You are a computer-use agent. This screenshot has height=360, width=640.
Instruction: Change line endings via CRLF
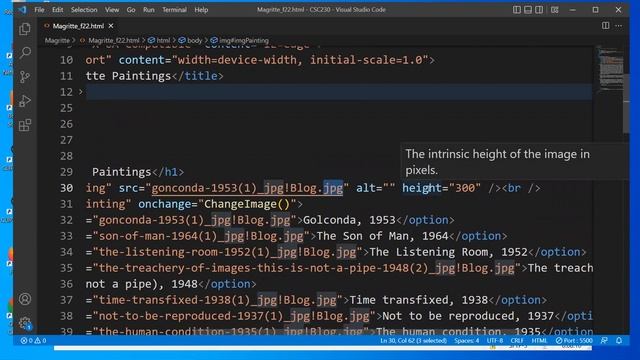coord(517,340)
